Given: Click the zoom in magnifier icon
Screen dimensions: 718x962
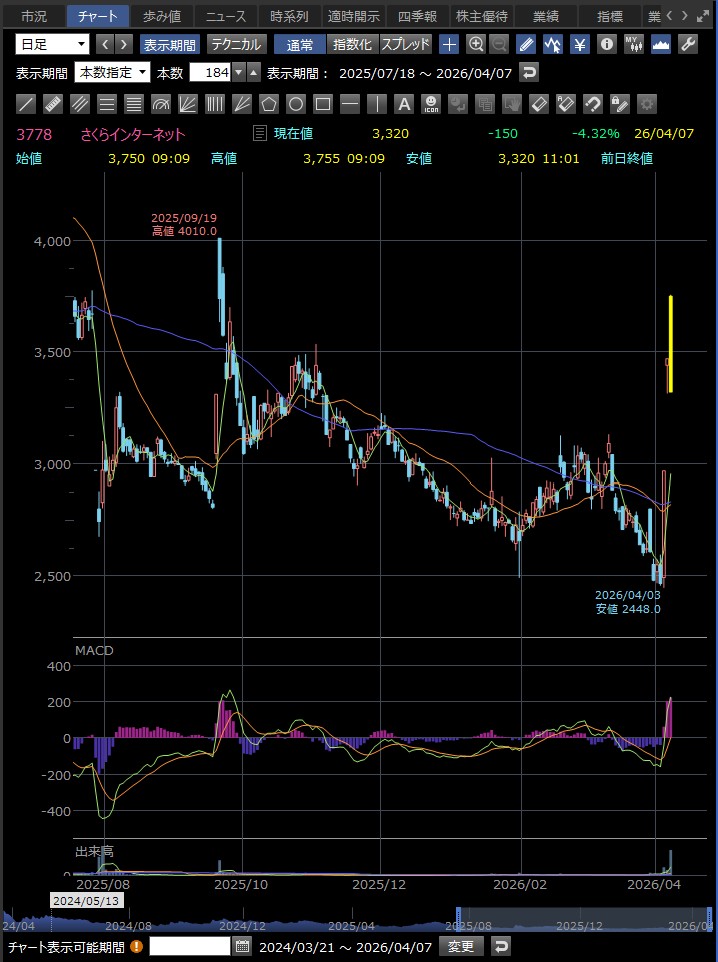Looking at the screenshot, I should pos(476,44).
